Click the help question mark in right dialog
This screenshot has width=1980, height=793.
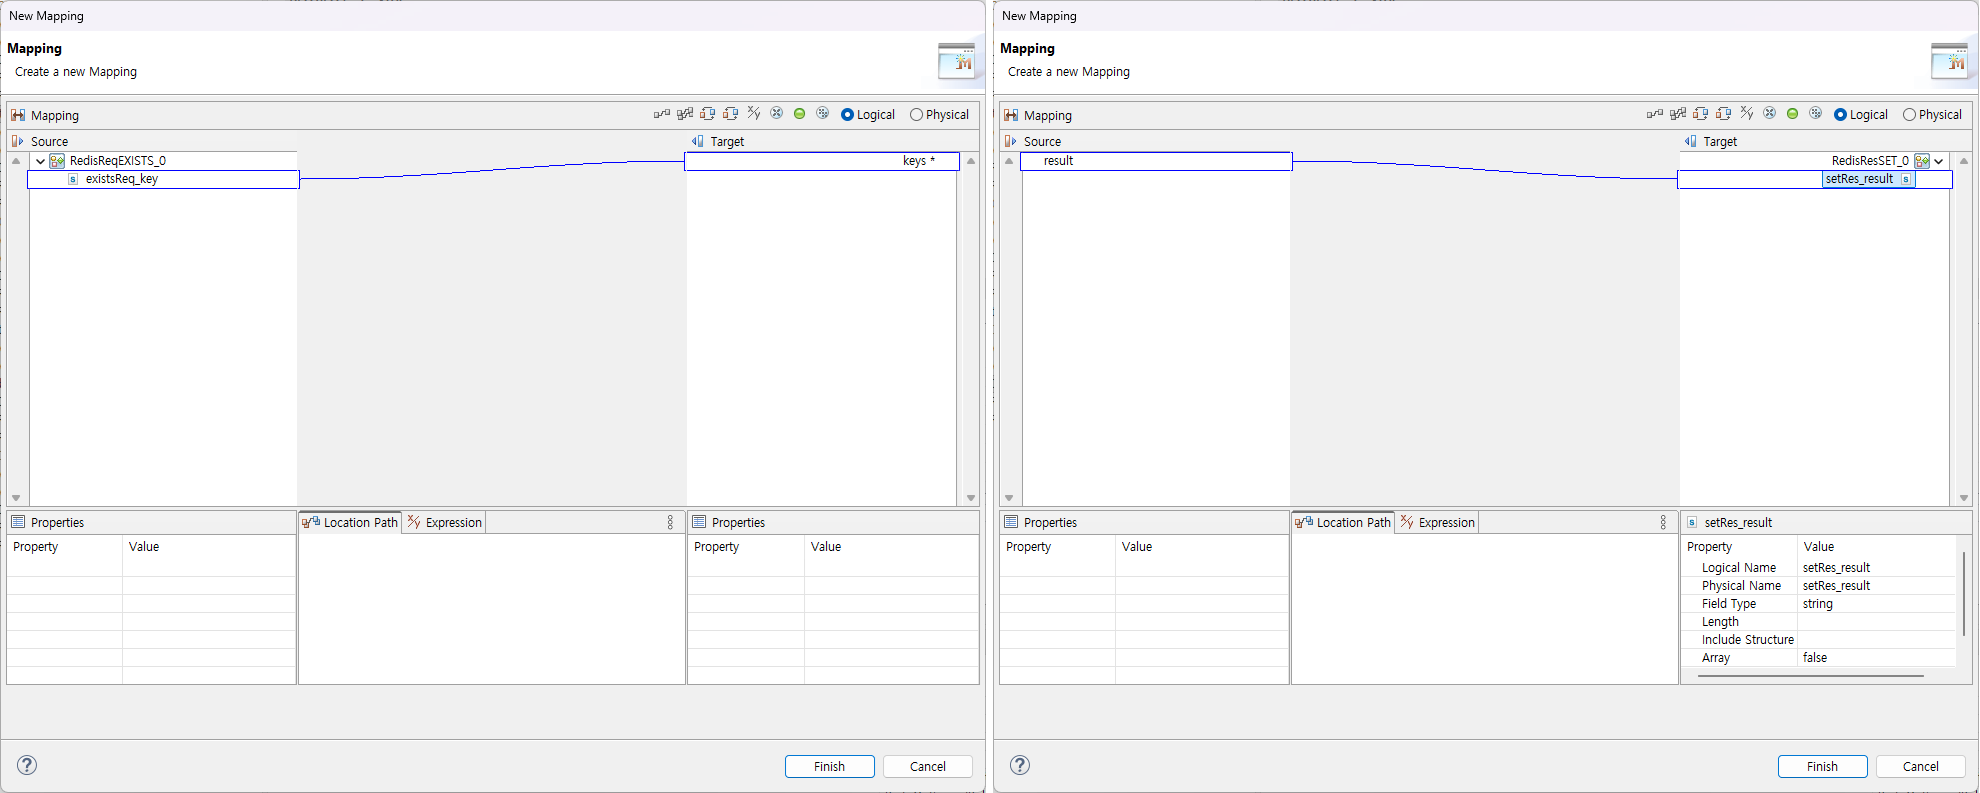click(1020, 765)
